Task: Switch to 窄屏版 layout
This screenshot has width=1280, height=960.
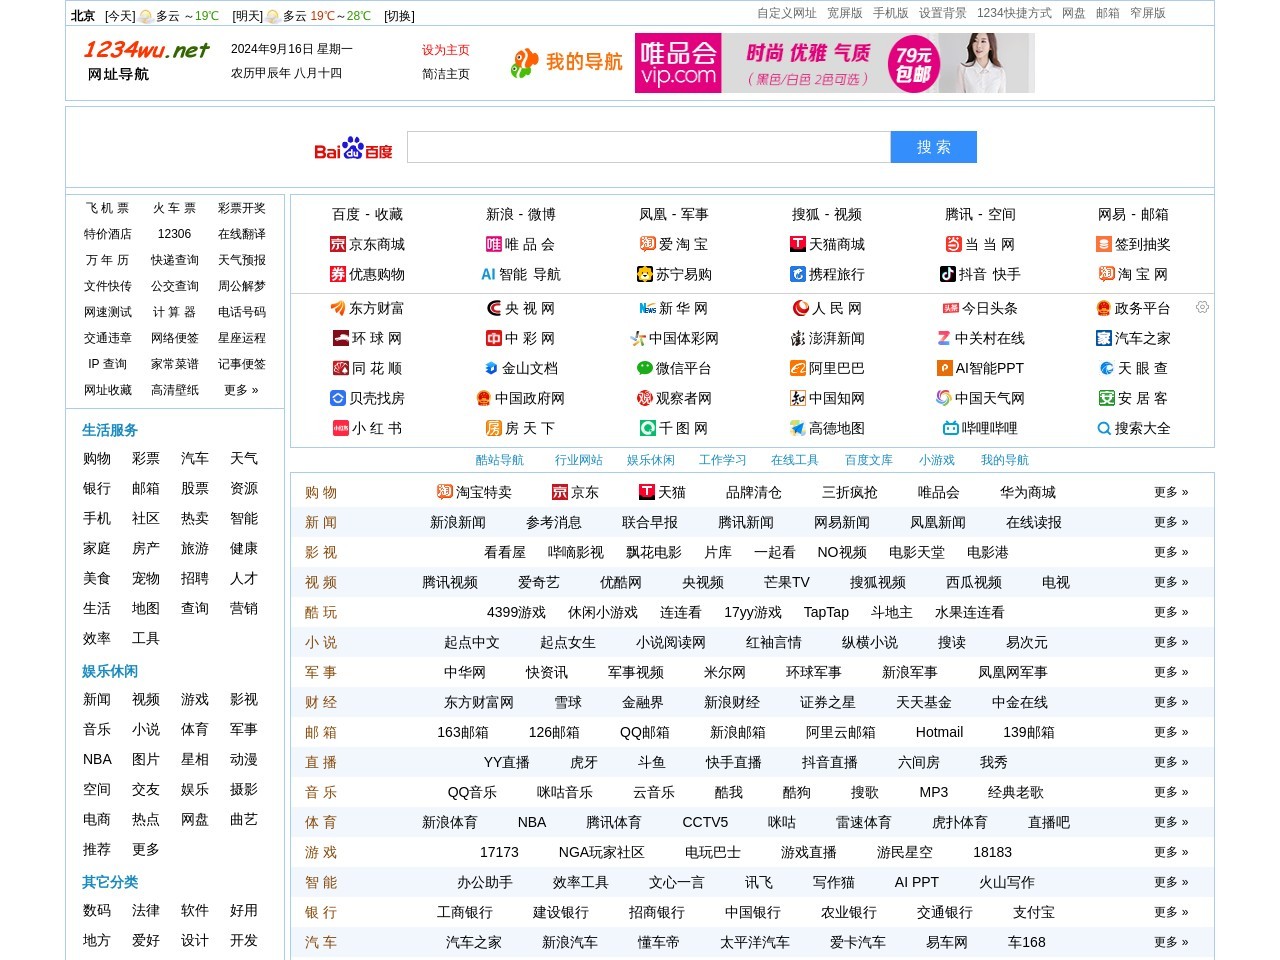Action: pyautogui.click(x=1147, y=13)
